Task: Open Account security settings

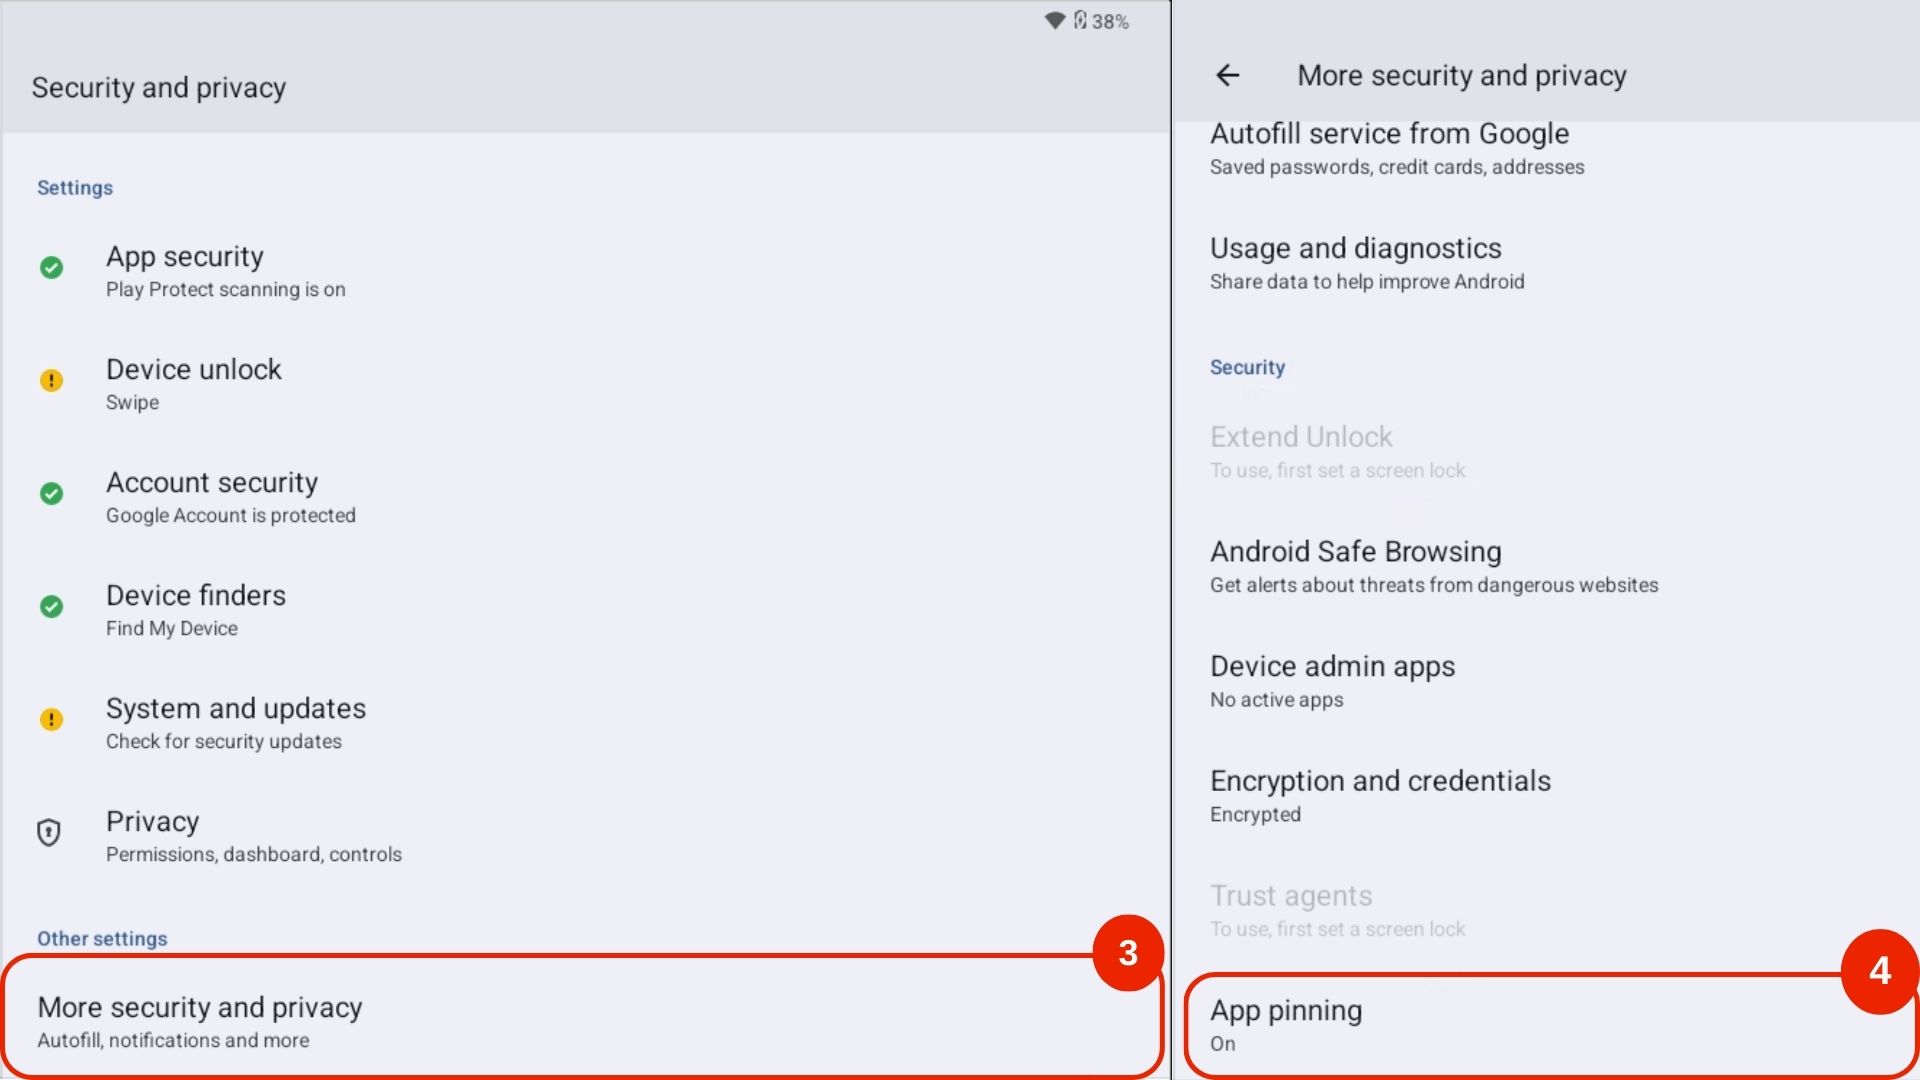Action: (230, 496)
